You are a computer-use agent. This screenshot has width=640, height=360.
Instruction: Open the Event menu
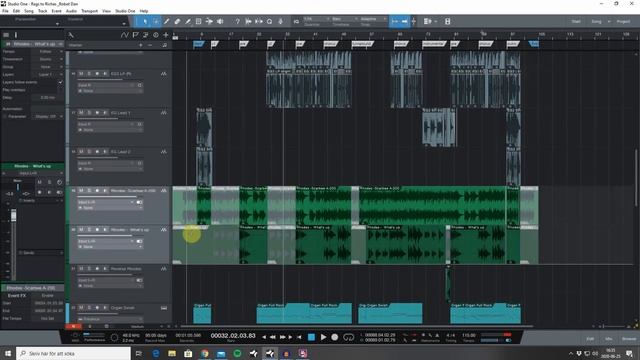click(x=56, y=11)
